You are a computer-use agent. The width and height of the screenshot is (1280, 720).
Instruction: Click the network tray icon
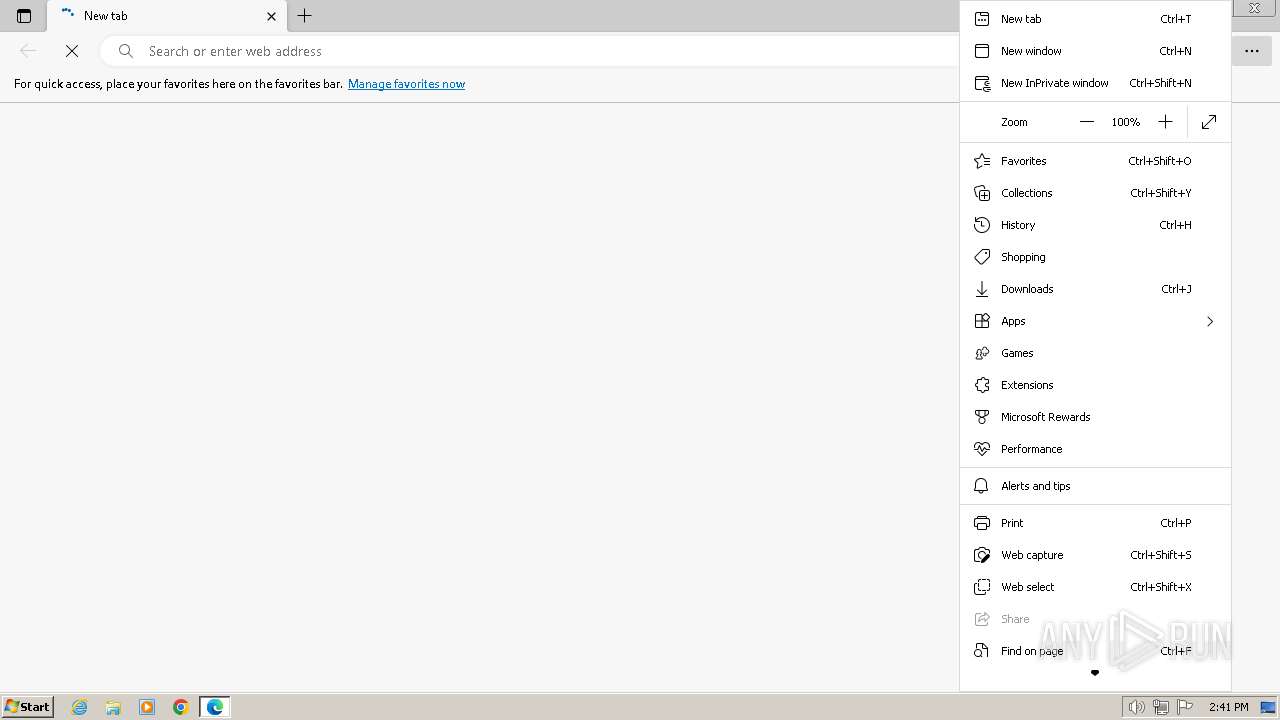(x=1160, y=707)
